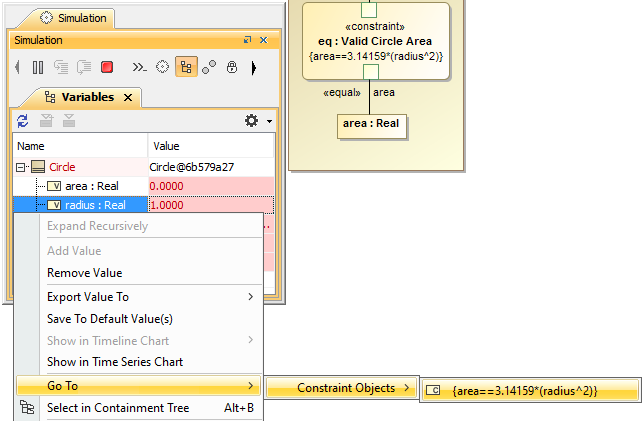Select Show in Time Series Chart
Image resolution: width=644 pixels, height=421 pixels.
[115, 362]
